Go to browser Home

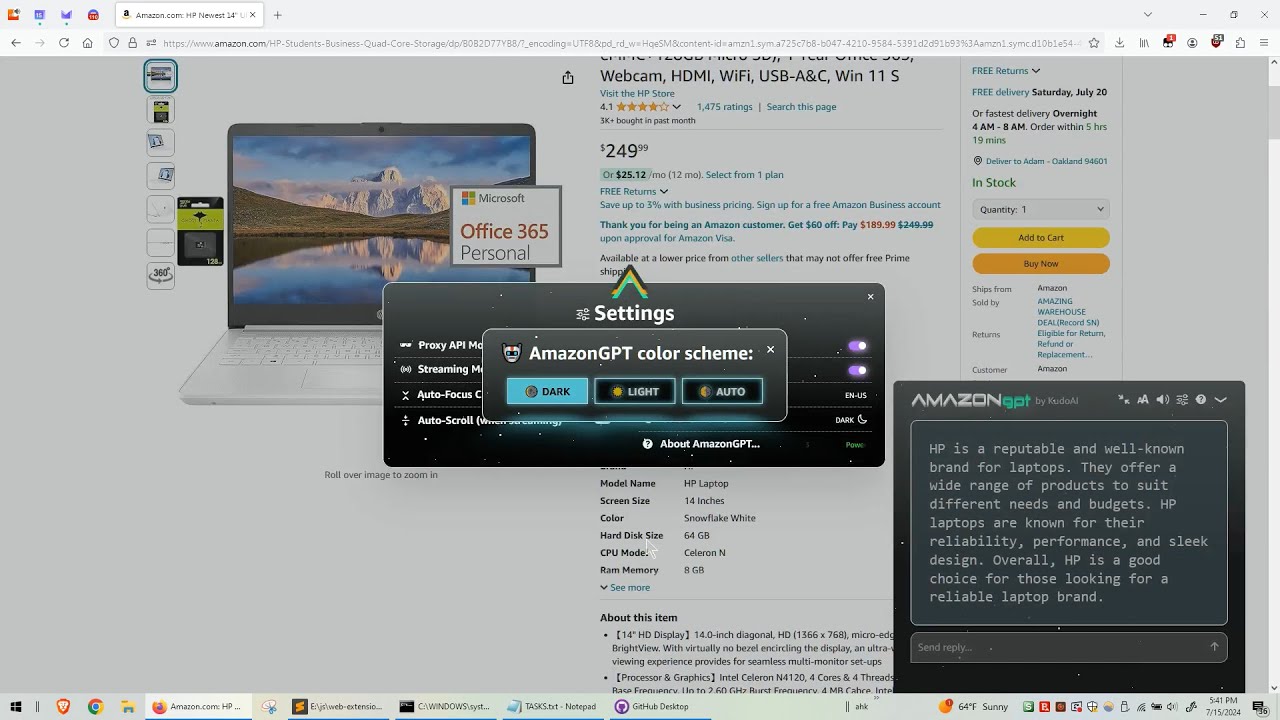[x=88, y=43]
